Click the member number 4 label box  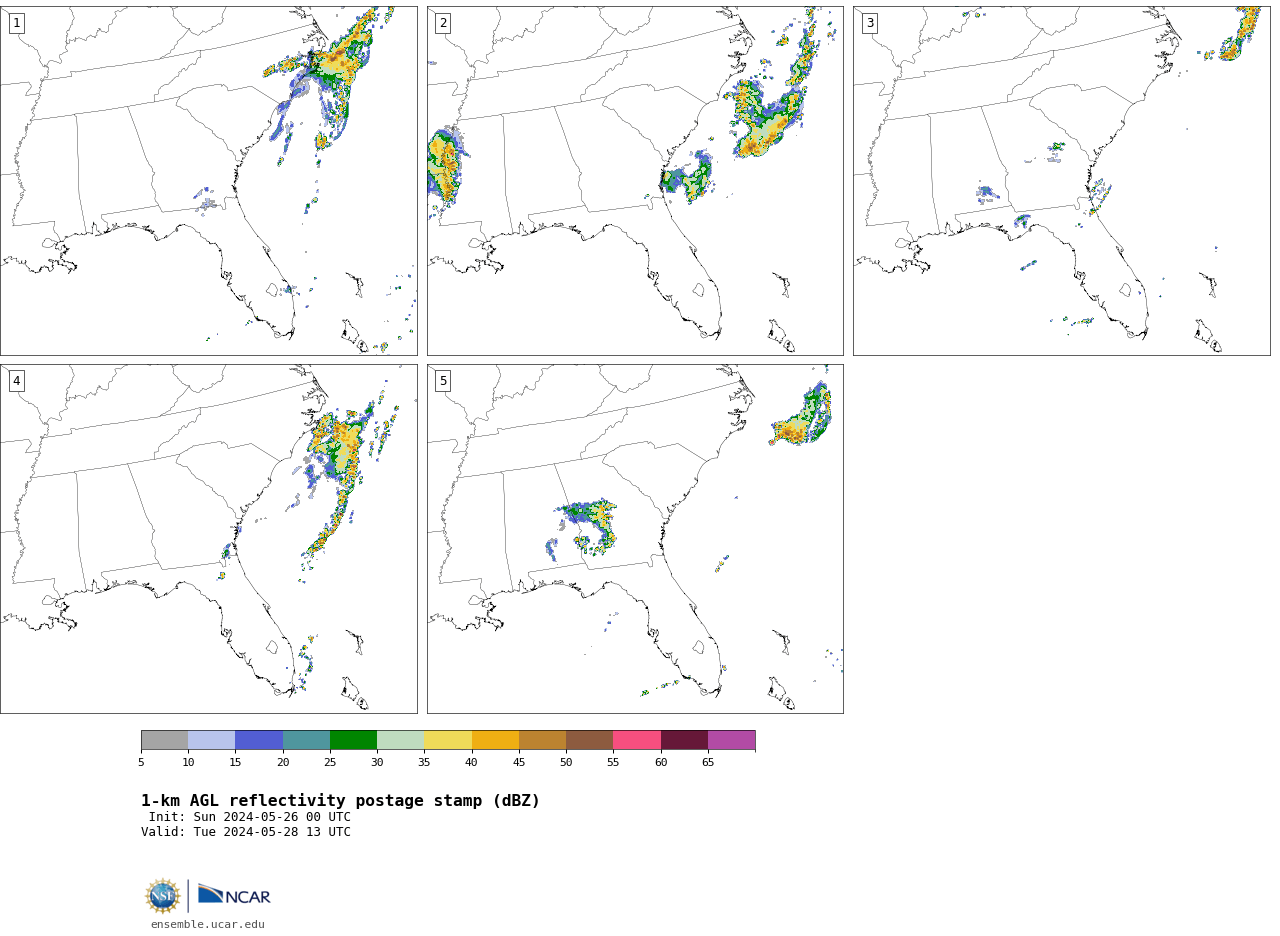pyautogui.click(x=16, y=381)
